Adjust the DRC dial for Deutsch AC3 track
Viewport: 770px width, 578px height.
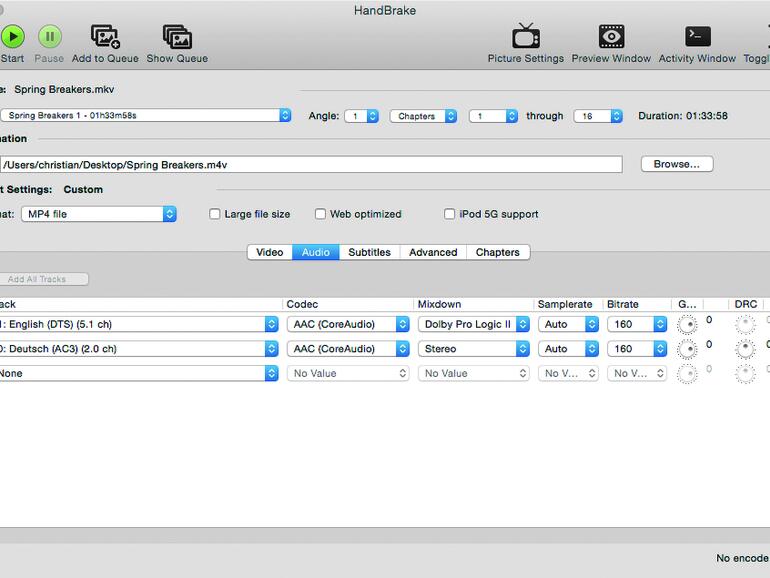coord(746,349)
